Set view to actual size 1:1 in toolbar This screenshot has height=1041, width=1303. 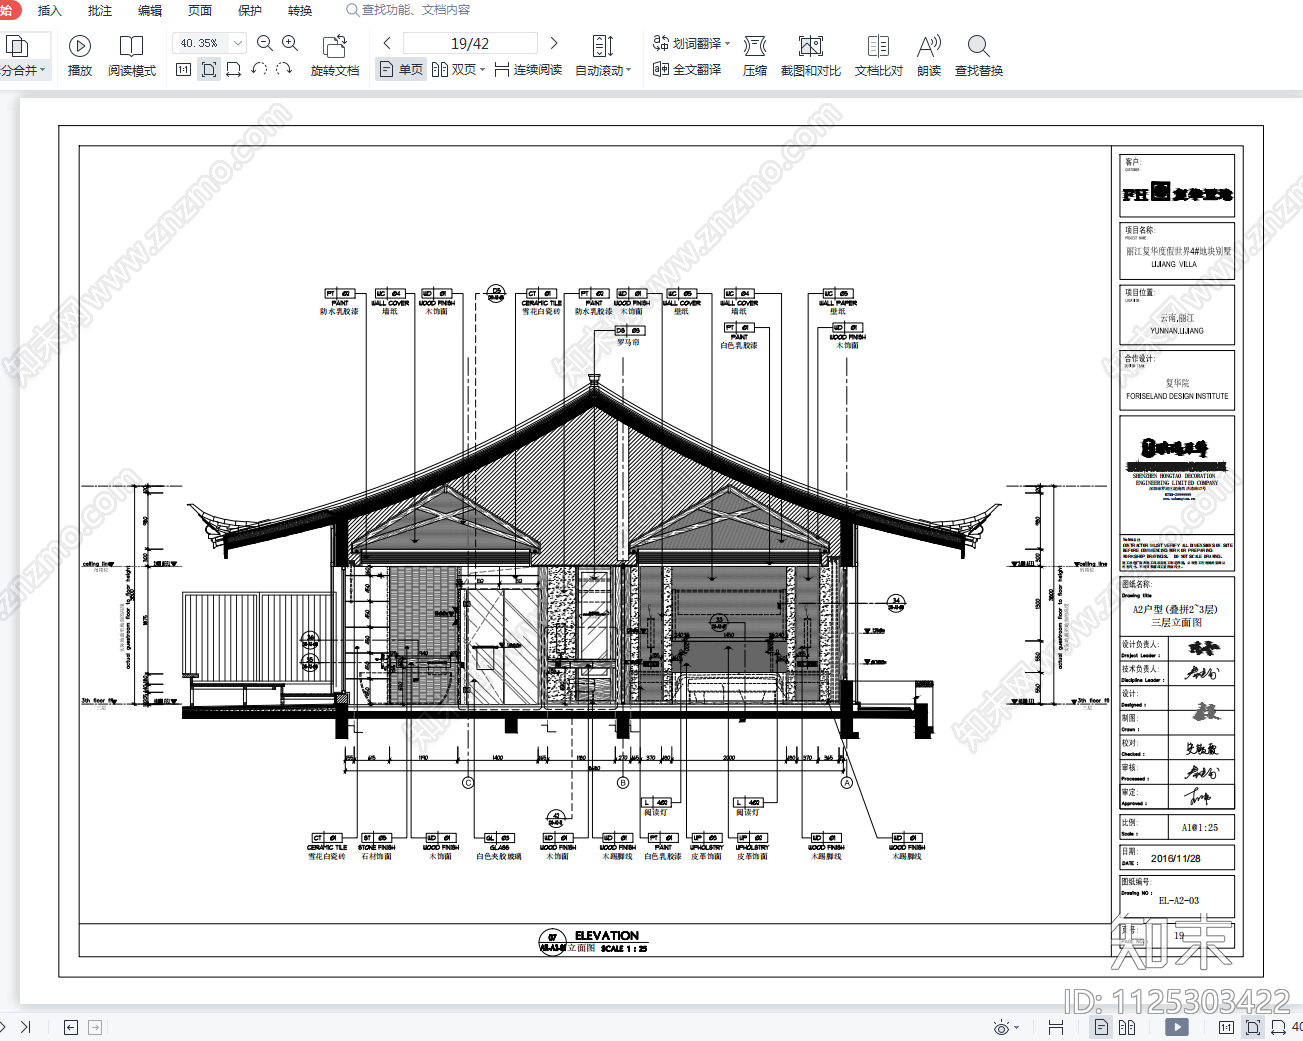pyautogui.click(x=184, y=69)
